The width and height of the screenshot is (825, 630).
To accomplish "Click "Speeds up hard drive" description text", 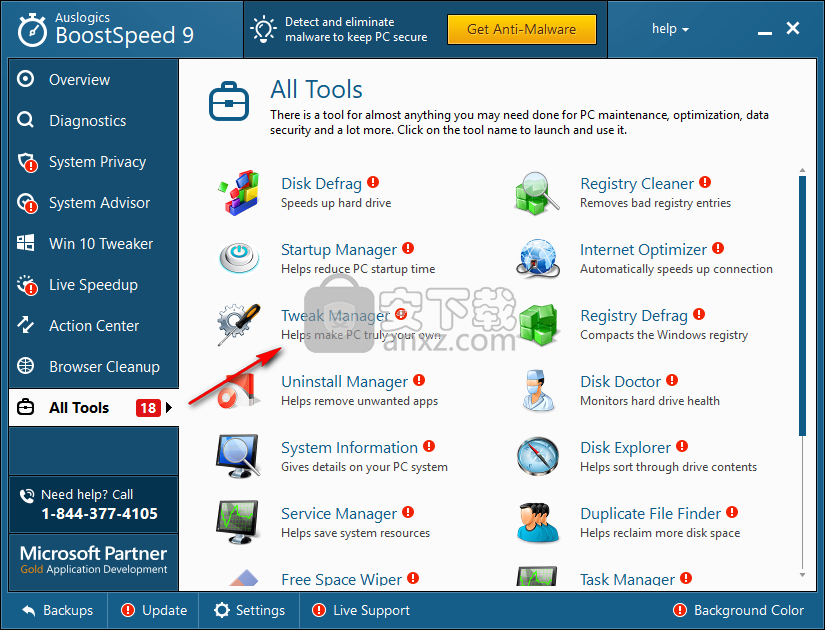I will pyautogui.click(x=336, y=203).
